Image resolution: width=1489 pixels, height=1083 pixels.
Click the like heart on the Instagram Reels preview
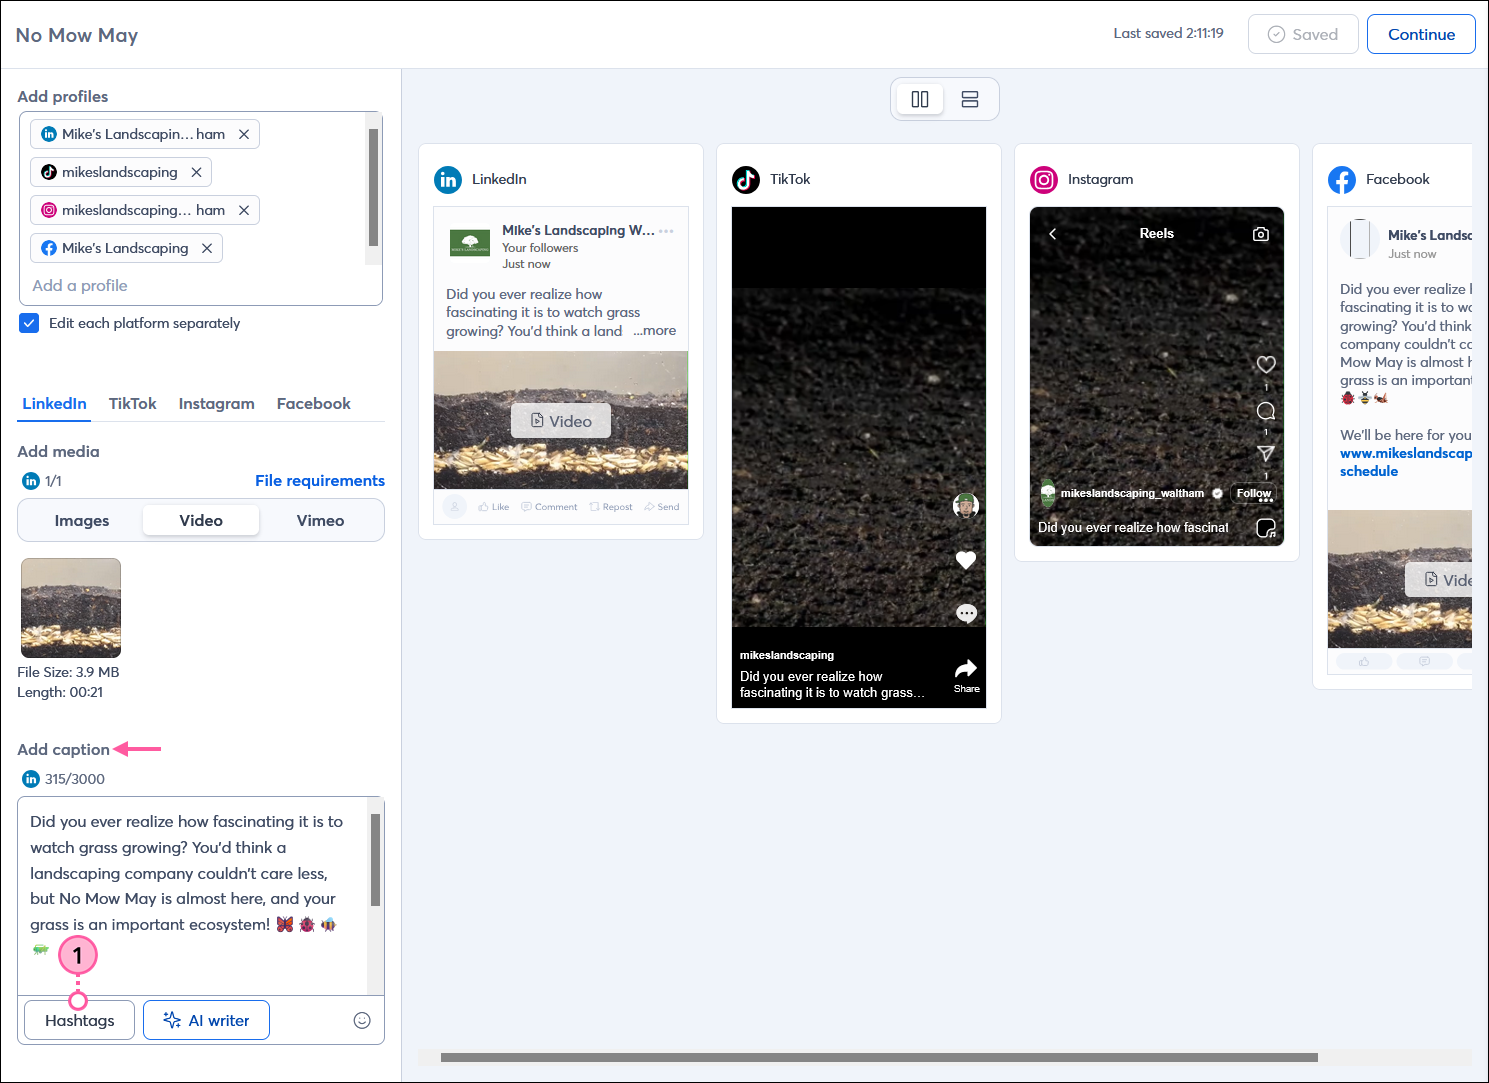[1266, 364]
